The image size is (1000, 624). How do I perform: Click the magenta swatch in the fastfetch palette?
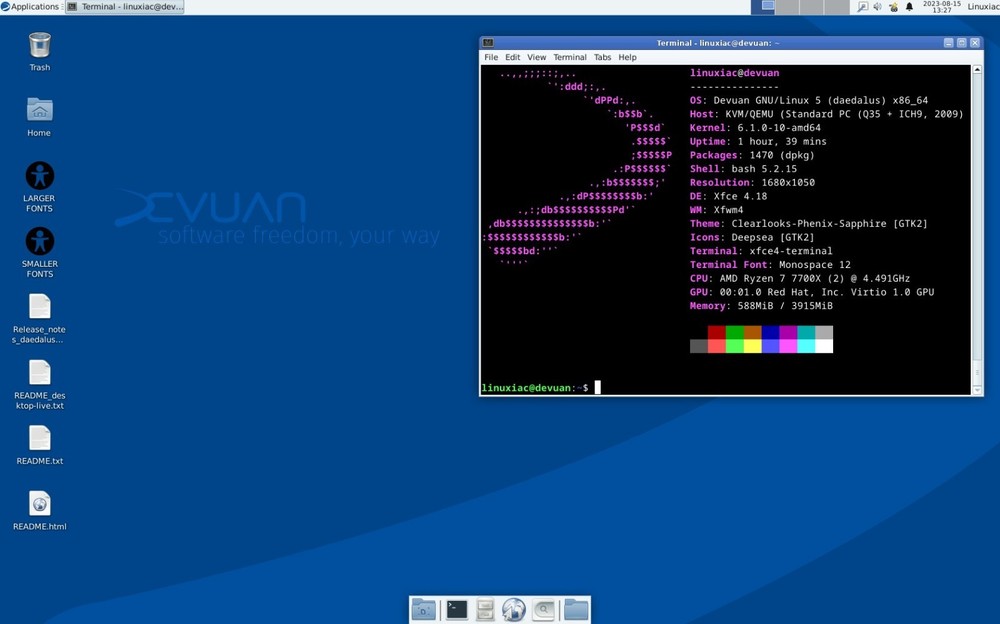coord(787,334)
